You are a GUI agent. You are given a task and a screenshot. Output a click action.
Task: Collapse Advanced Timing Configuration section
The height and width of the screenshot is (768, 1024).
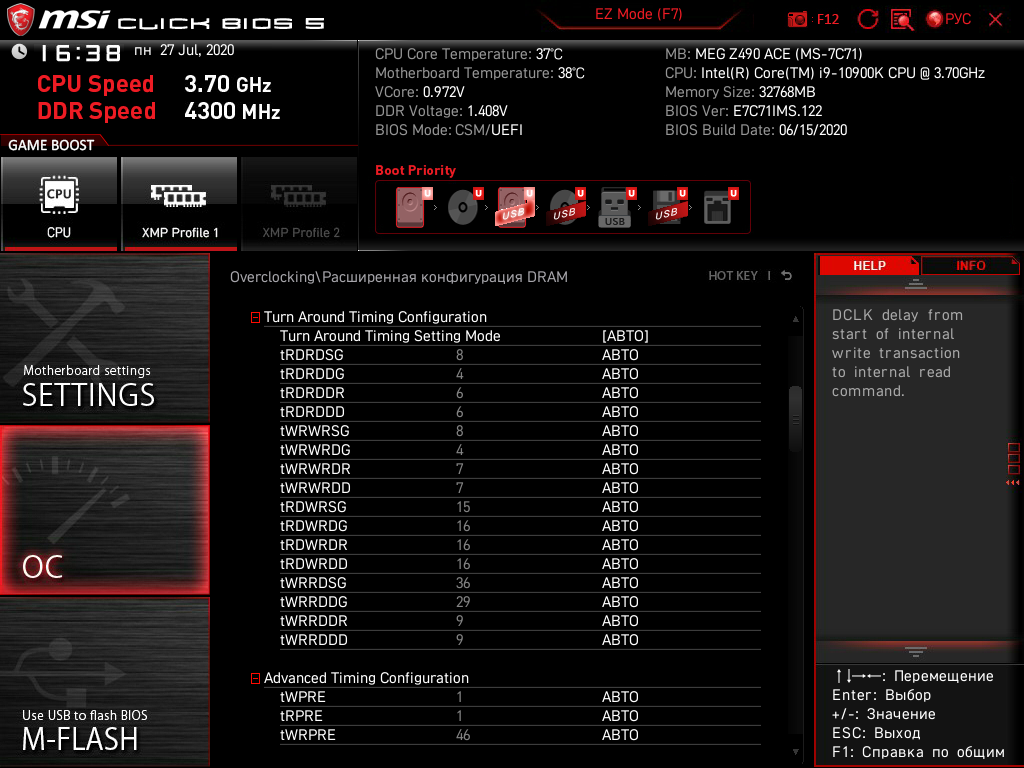(x=255, y=679)
